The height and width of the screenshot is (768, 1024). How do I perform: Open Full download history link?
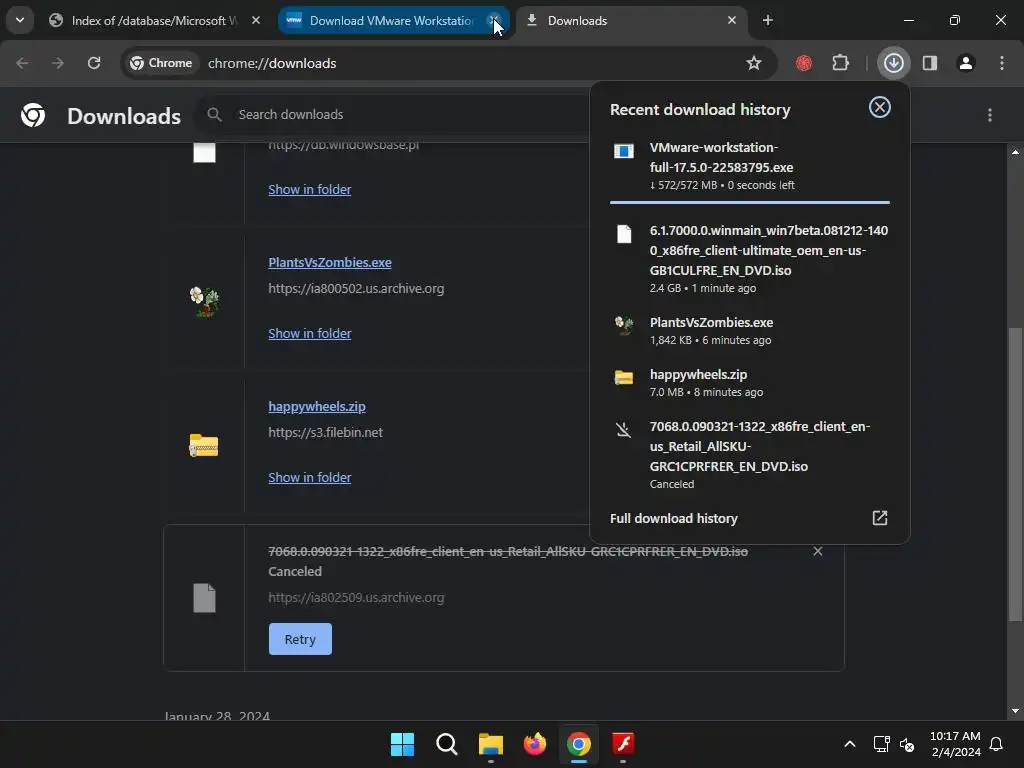point(673,519)
